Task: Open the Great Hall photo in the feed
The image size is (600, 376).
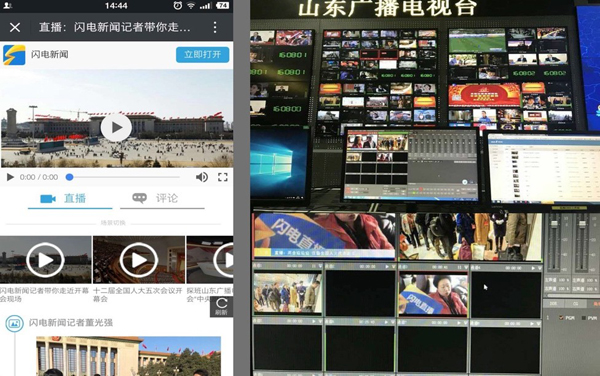Action: [x=128, y=356]
